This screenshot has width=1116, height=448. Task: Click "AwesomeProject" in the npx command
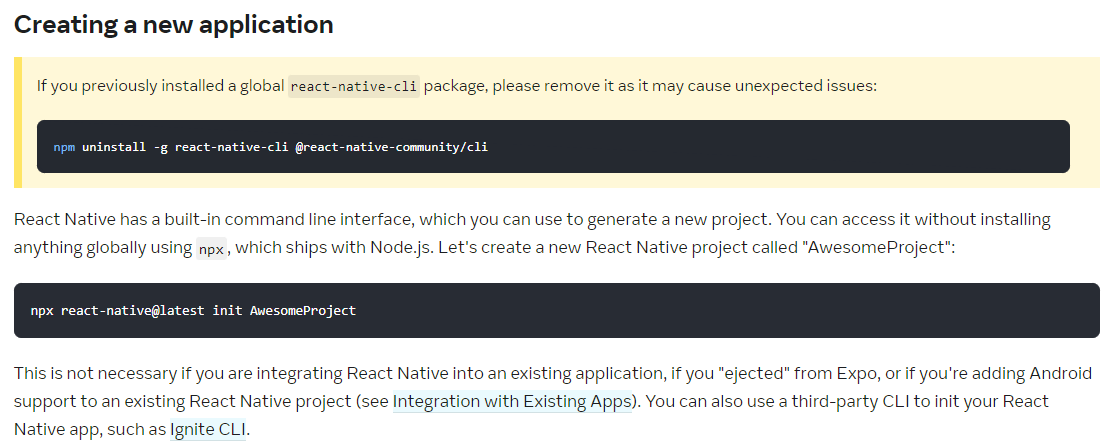[x=302, y=311]
